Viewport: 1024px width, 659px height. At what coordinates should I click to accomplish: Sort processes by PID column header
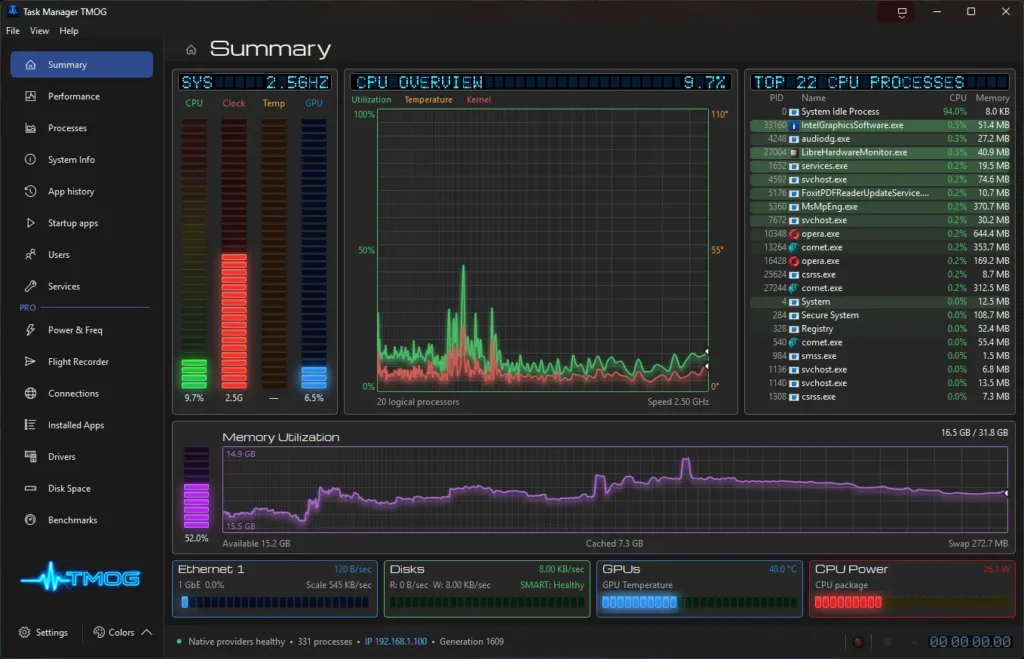tap(776, 98)
